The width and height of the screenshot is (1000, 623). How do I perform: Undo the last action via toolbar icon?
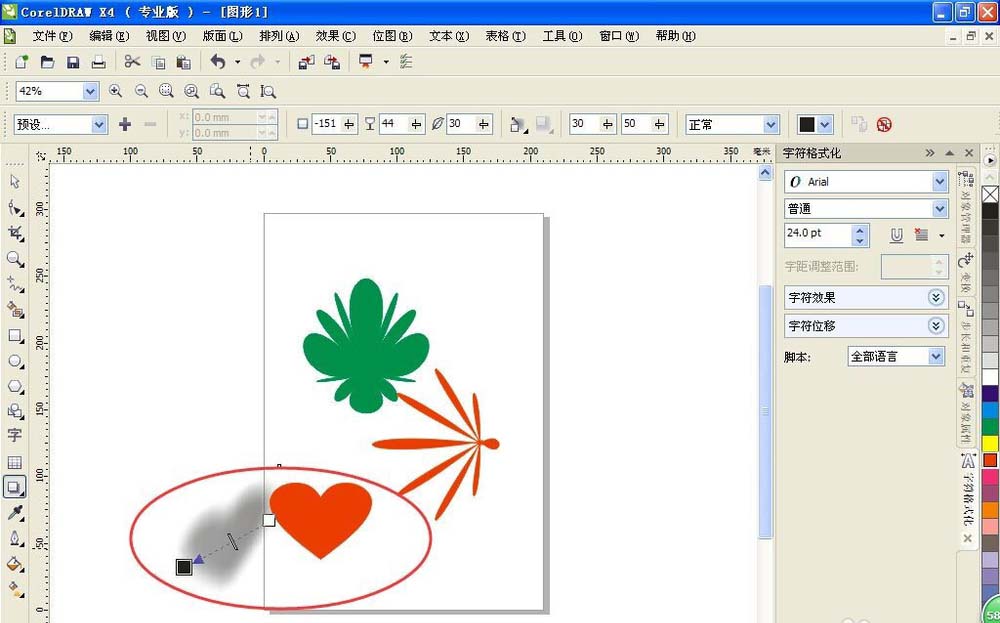(219, 61)
